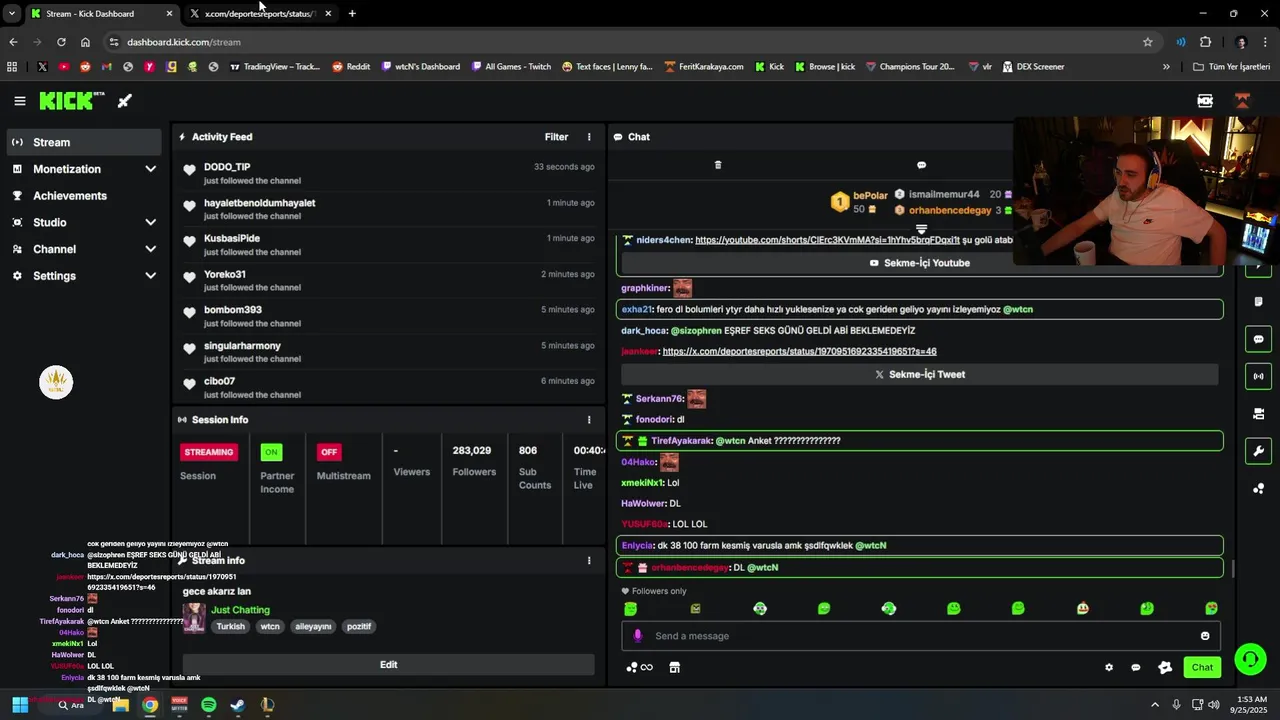The image size is (1280, 720).
Task: Click the MOD icon in the top bar
Action: [1205, 101]
